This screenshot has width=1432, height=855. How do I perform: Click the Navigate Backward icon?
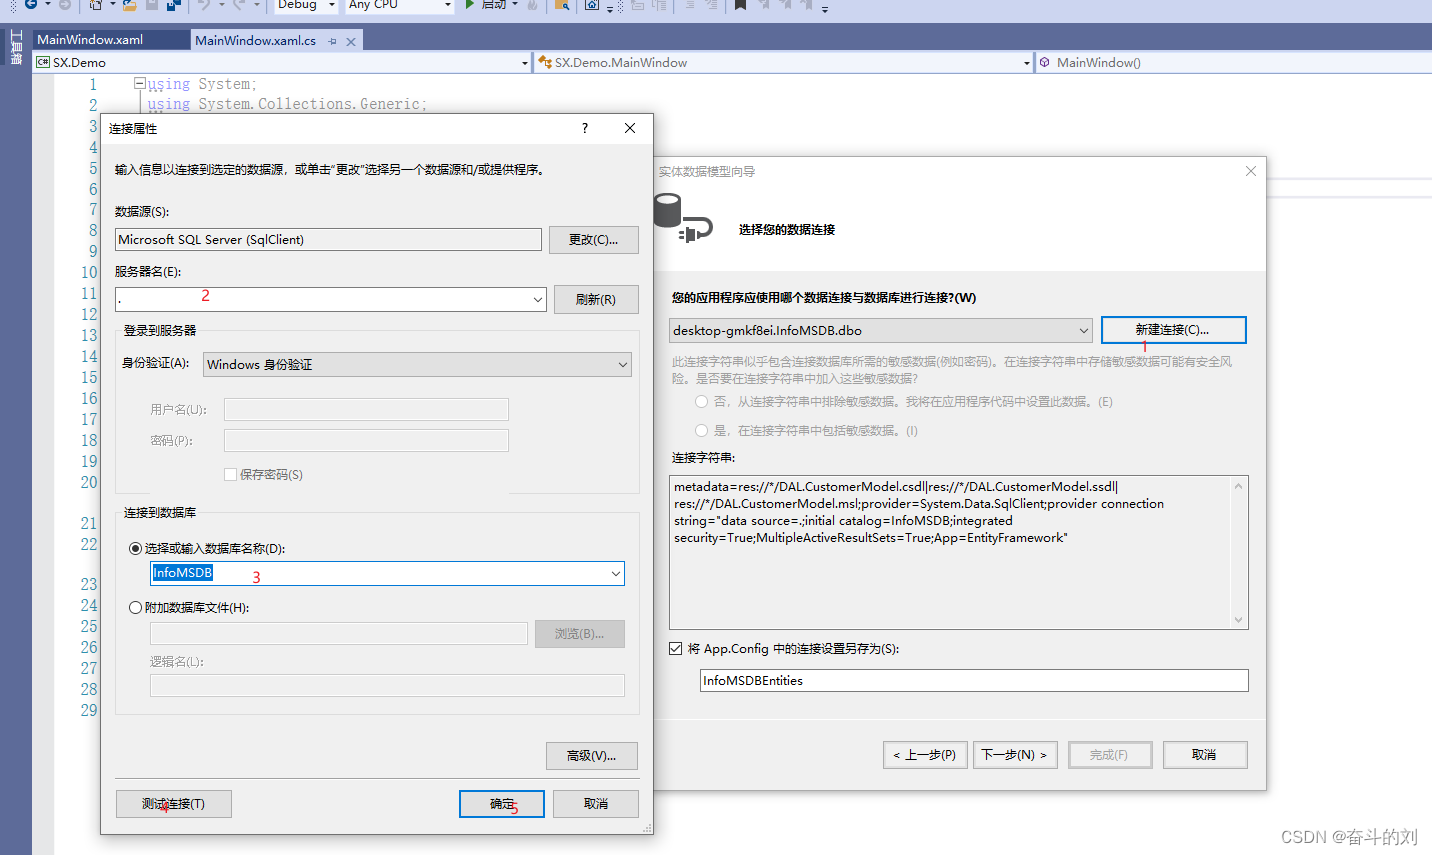point(29,8)
